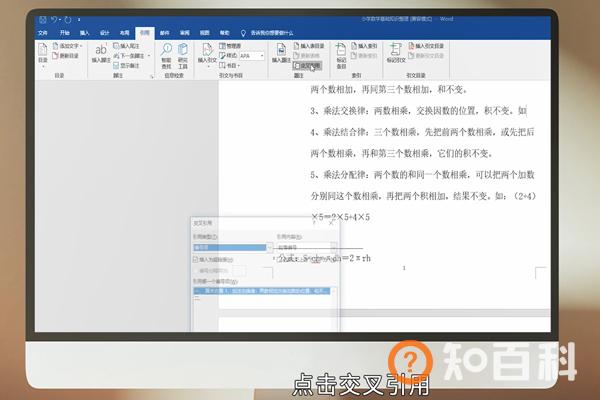Screen dimensions: 600x400
Task: Click the line '两个数相加，再同第三个数相加'
Action: coord(389,90)
